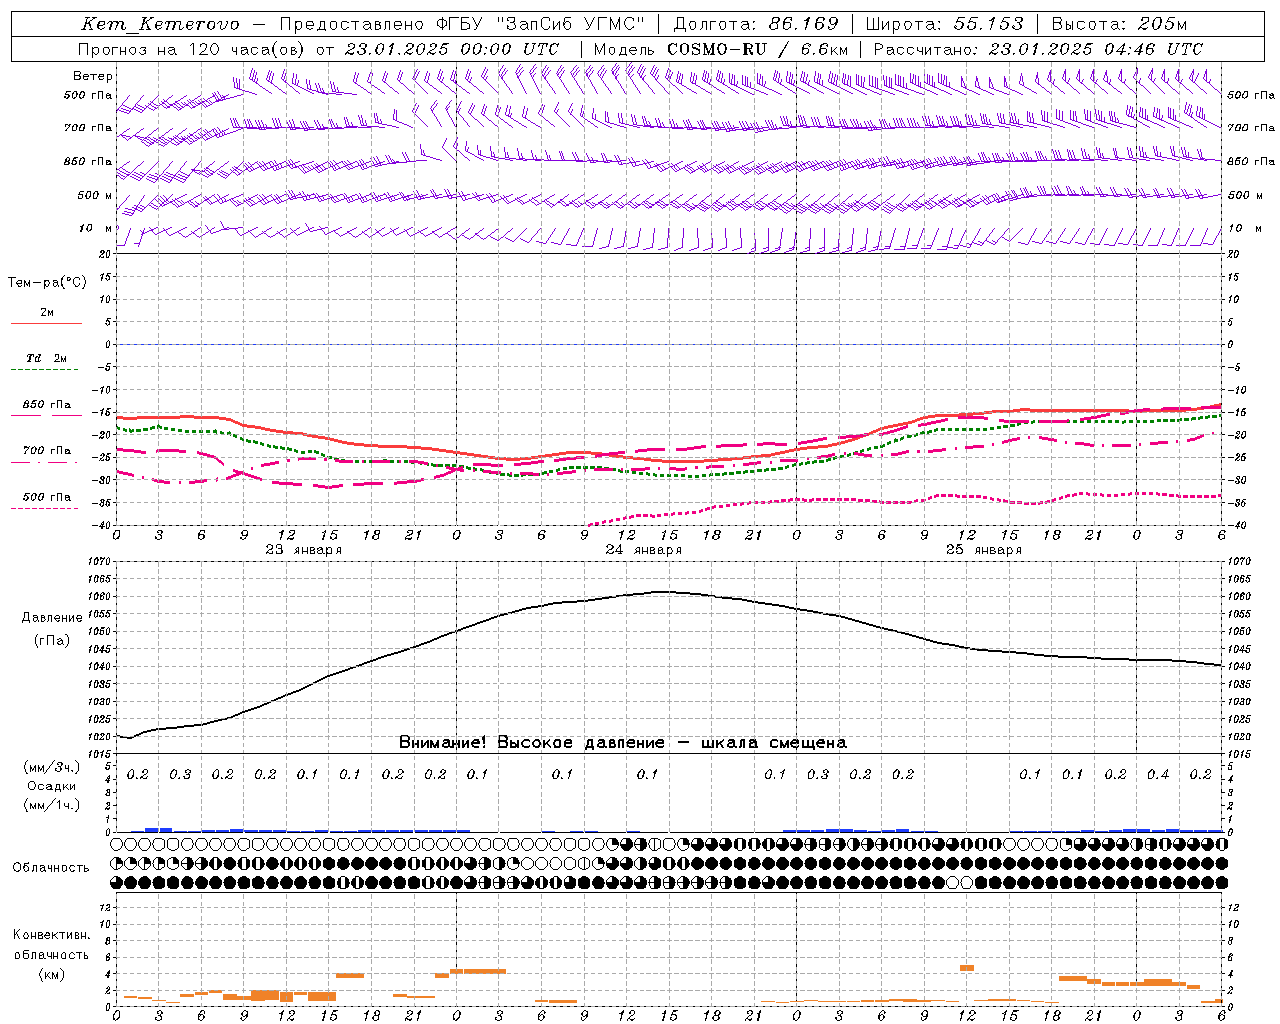Screen dimensions: 1280x1024
Task: Click the 0.4 precipitation amount value
Action: [1158, 775]
